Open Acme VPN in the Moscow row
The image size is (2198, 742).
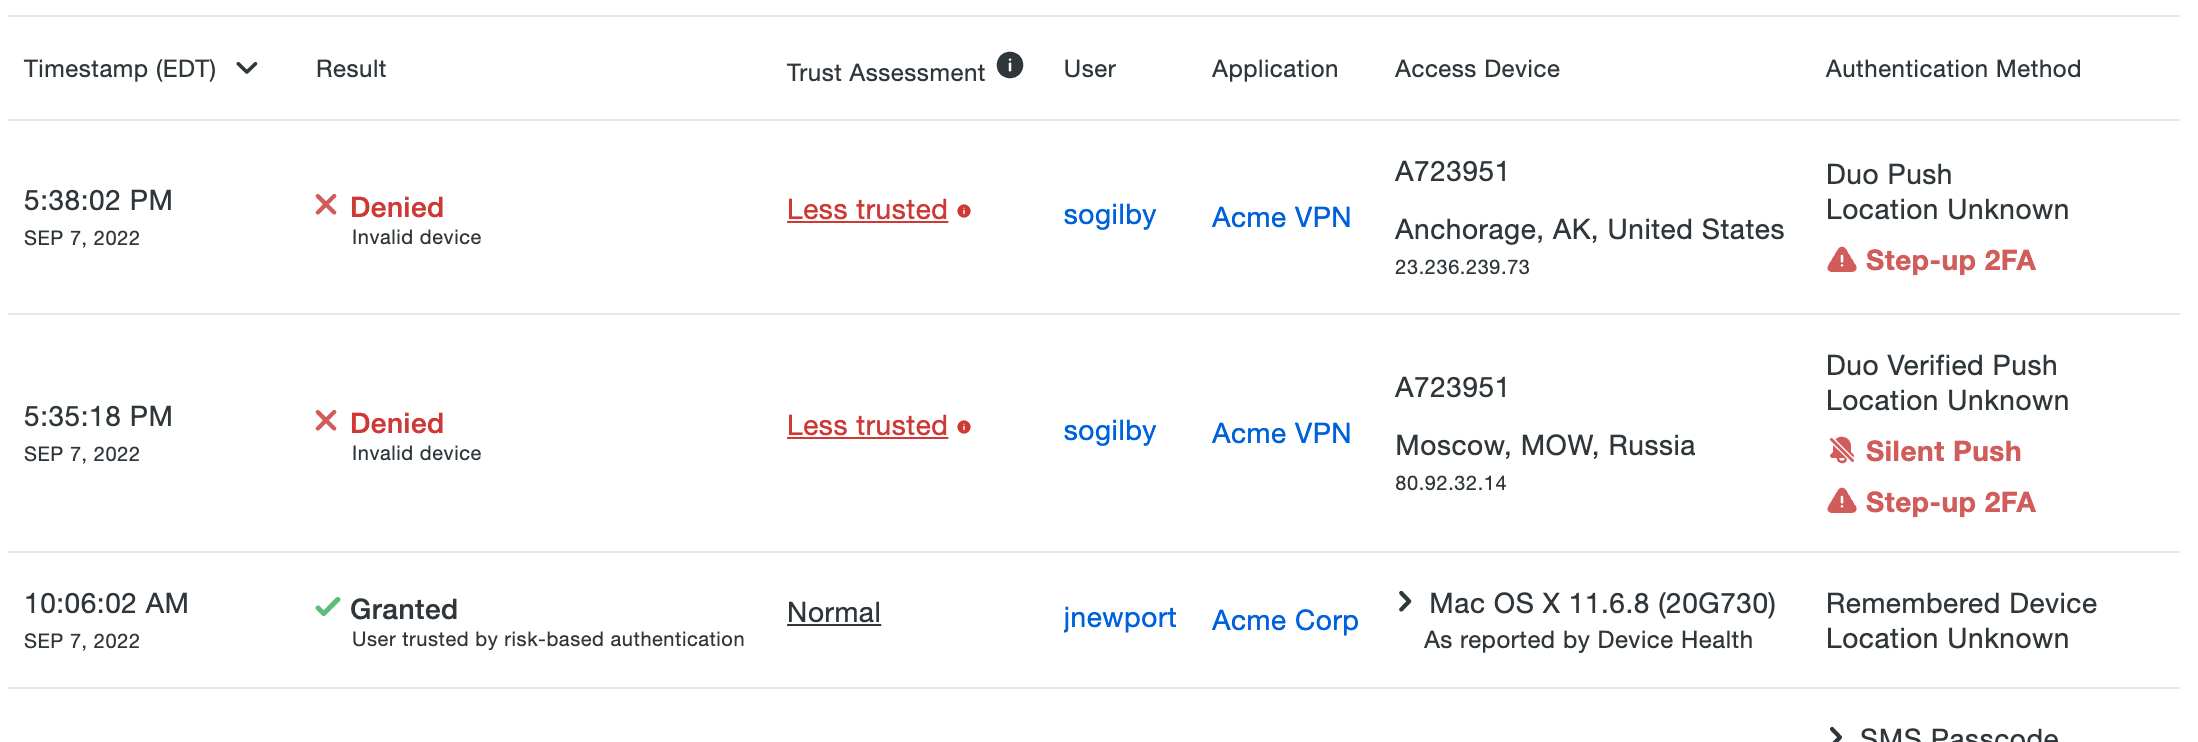[1281, 433]
